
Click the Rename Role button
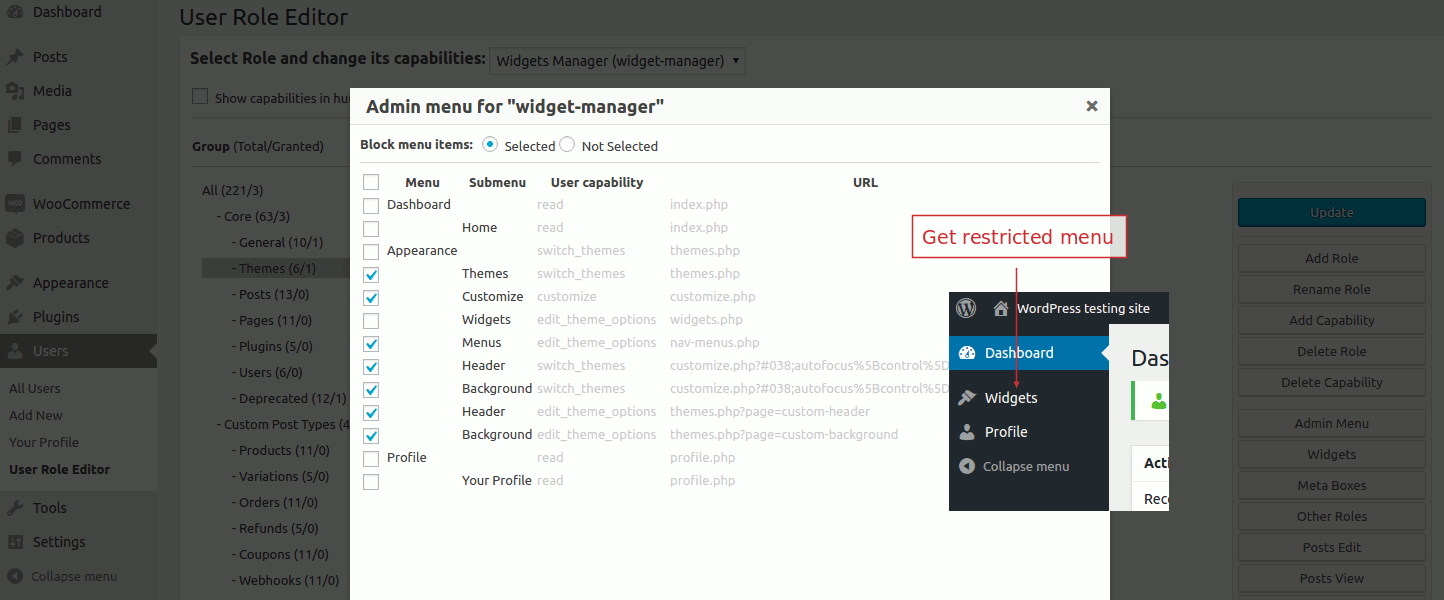[1332, 289]
